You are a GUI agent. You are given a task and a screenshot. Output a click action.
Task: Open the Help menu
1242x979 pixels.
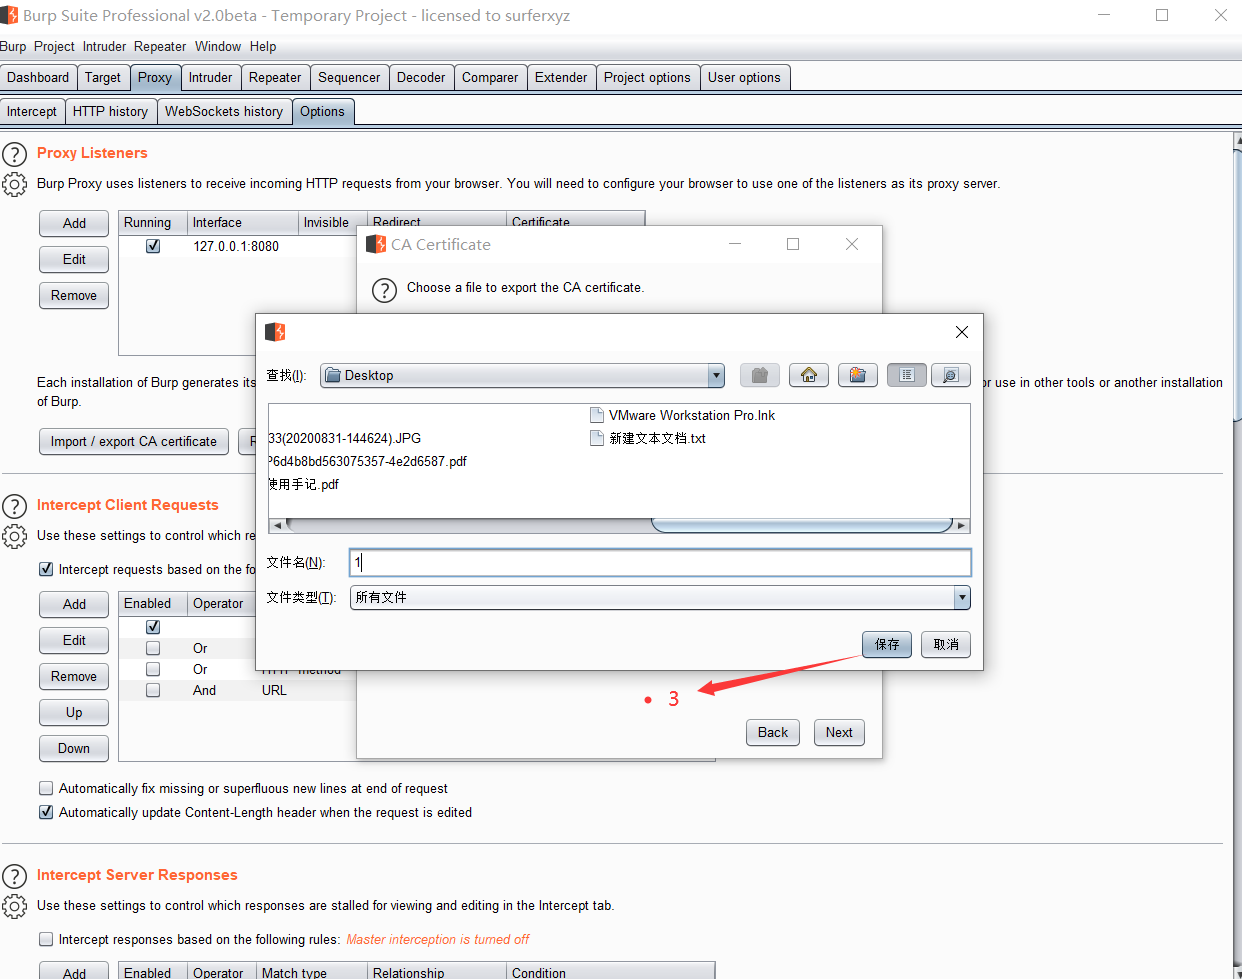263,46
